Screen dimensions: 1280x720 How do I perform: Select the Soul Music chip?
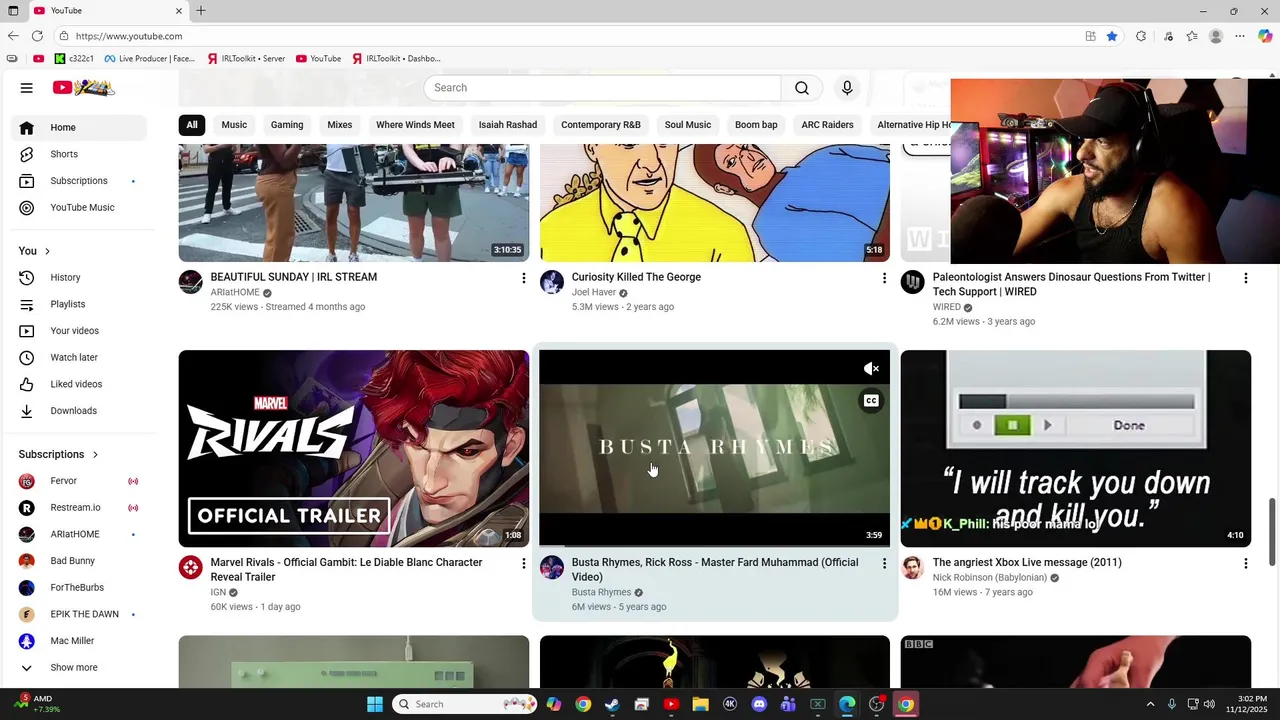click(x=688, y=125)
